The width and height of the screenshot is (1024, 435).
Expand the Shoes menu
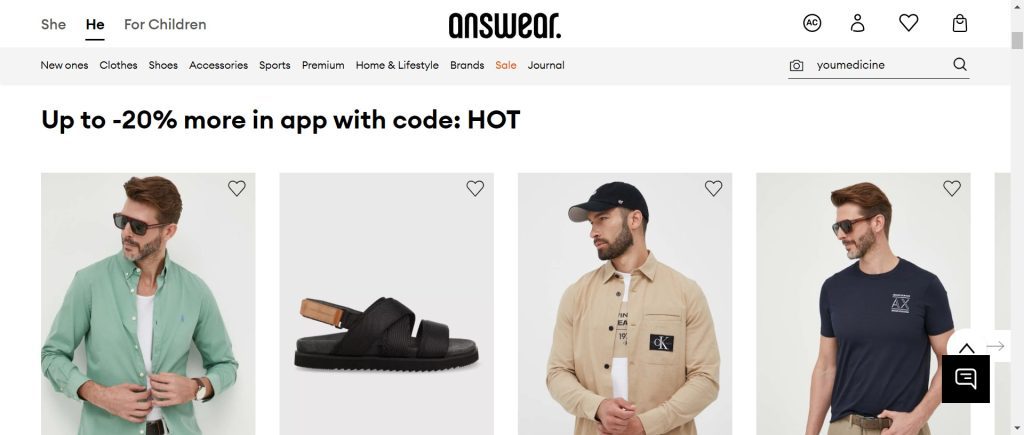tap(163, 65)
